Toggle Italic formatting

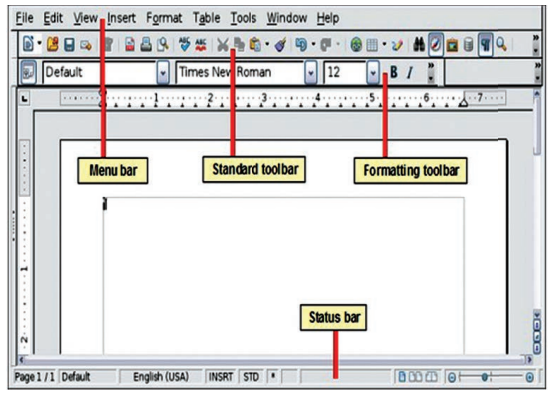(x=410, y=73)
